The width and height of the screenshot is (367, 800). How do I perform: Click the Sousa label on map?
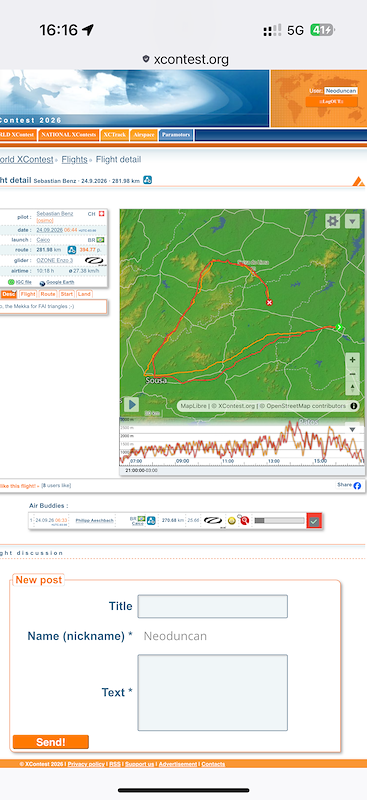click(x=156, y=381)
